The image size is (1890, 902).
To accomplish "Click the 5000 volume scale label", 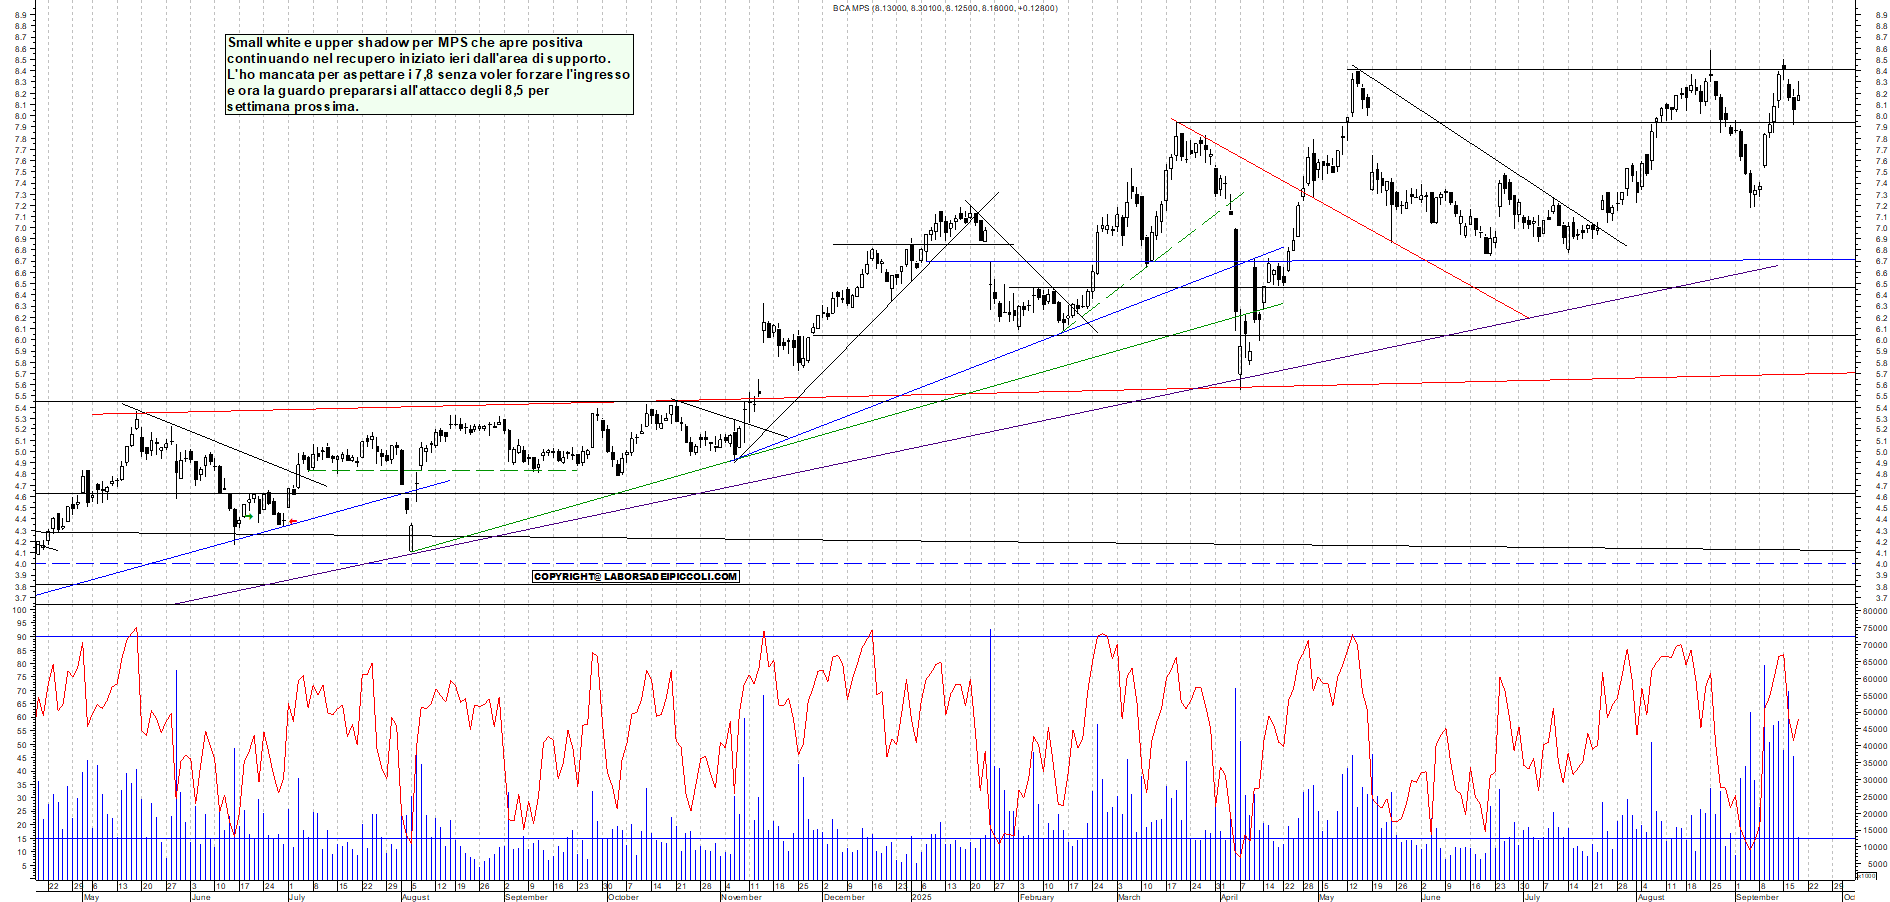I will pyautogui.click(x=1877, y=864).
